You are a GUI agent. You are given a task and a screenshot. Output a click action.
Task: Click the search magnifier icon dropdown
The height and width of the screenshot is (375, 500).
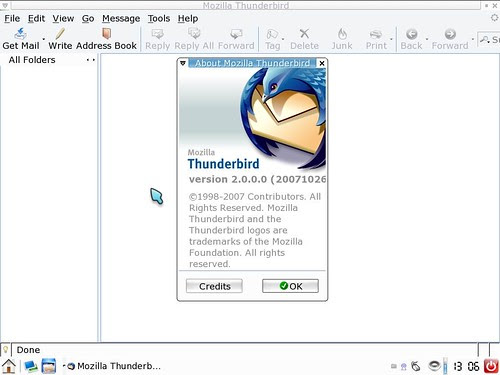coord(484,40)
